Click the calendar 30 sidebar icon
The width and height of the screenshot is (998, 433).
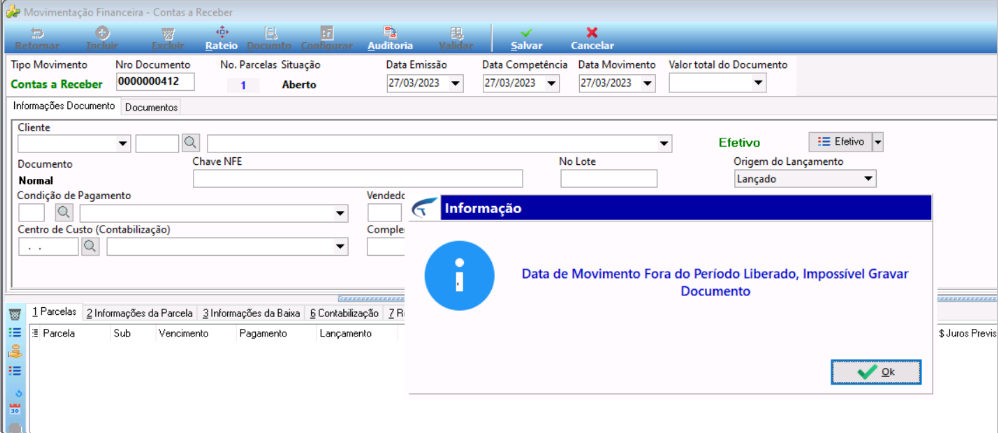click(x=15, y=409)
